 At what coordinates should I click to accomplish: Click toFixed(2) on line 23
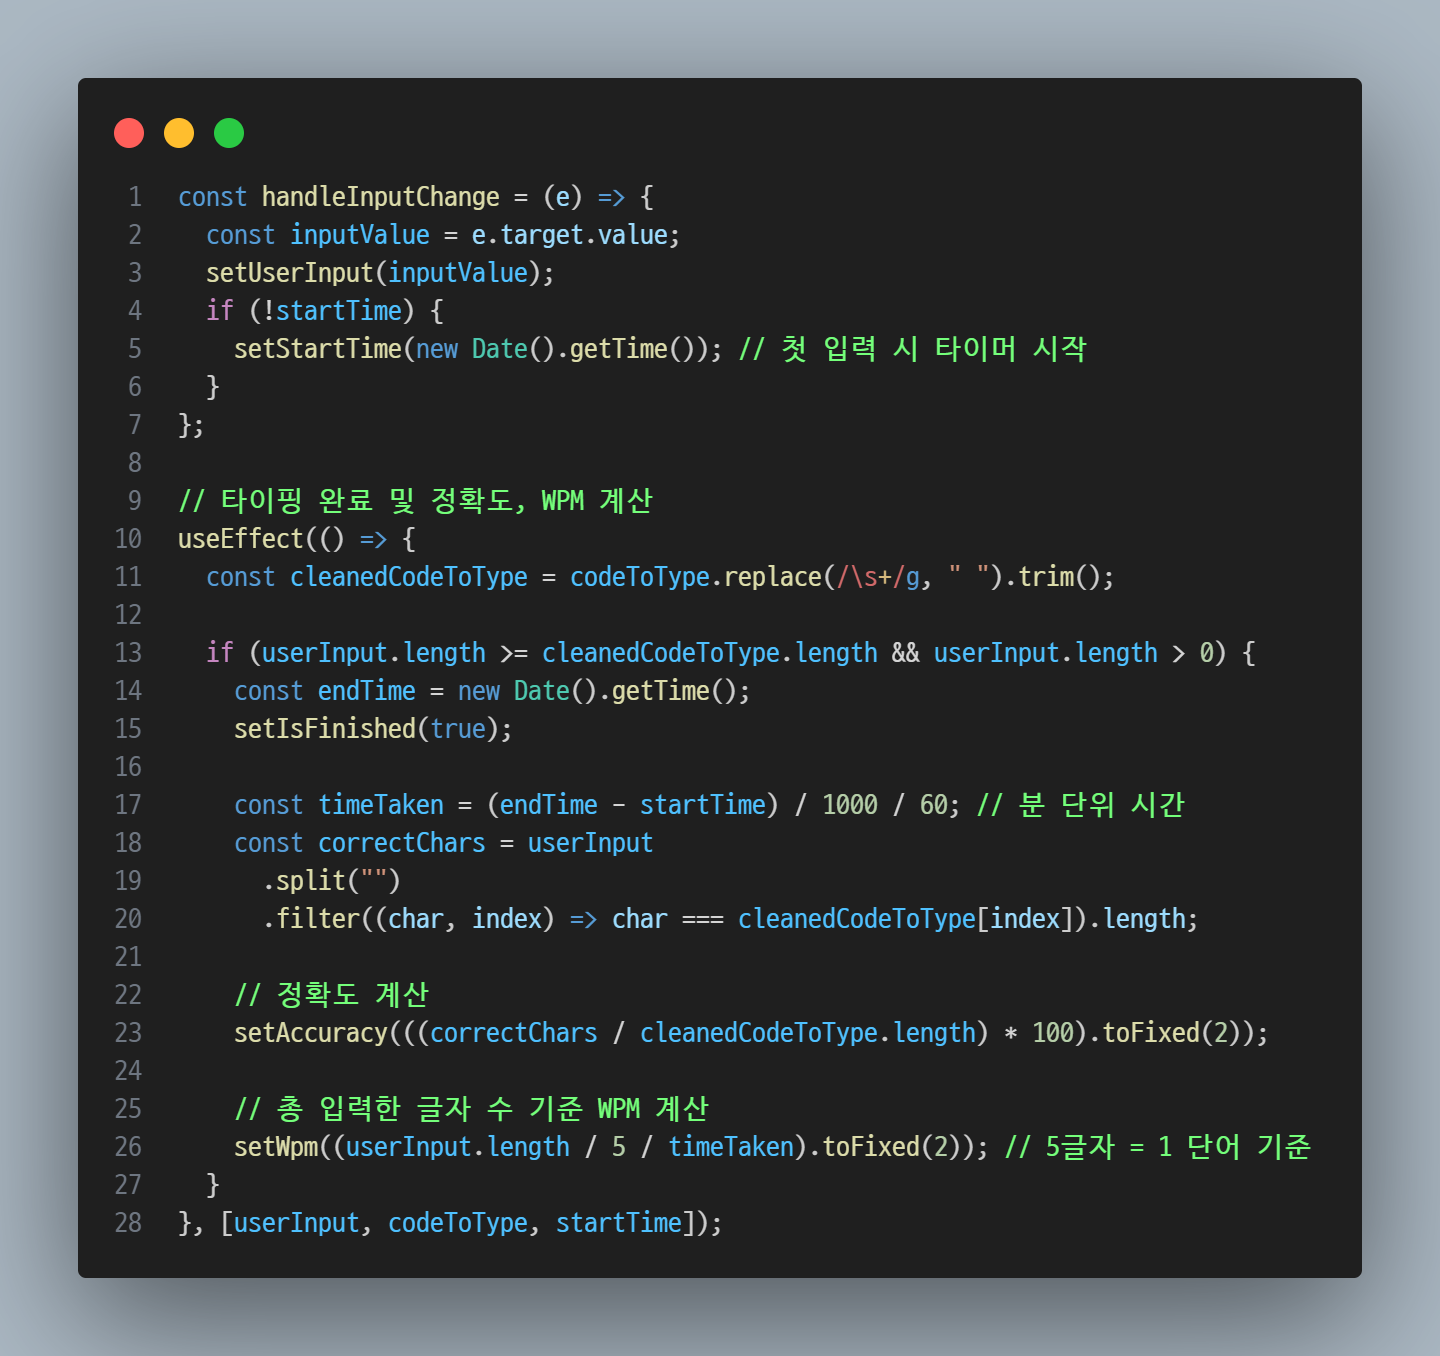click(1172, 1033)
